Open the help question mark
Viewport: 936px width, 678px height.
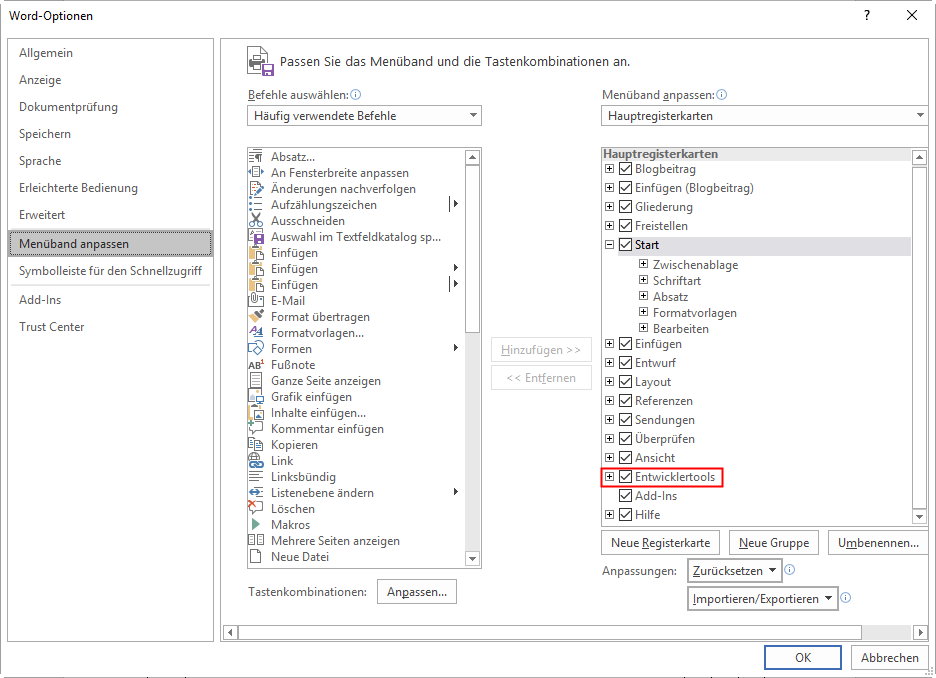coord(867,16)
